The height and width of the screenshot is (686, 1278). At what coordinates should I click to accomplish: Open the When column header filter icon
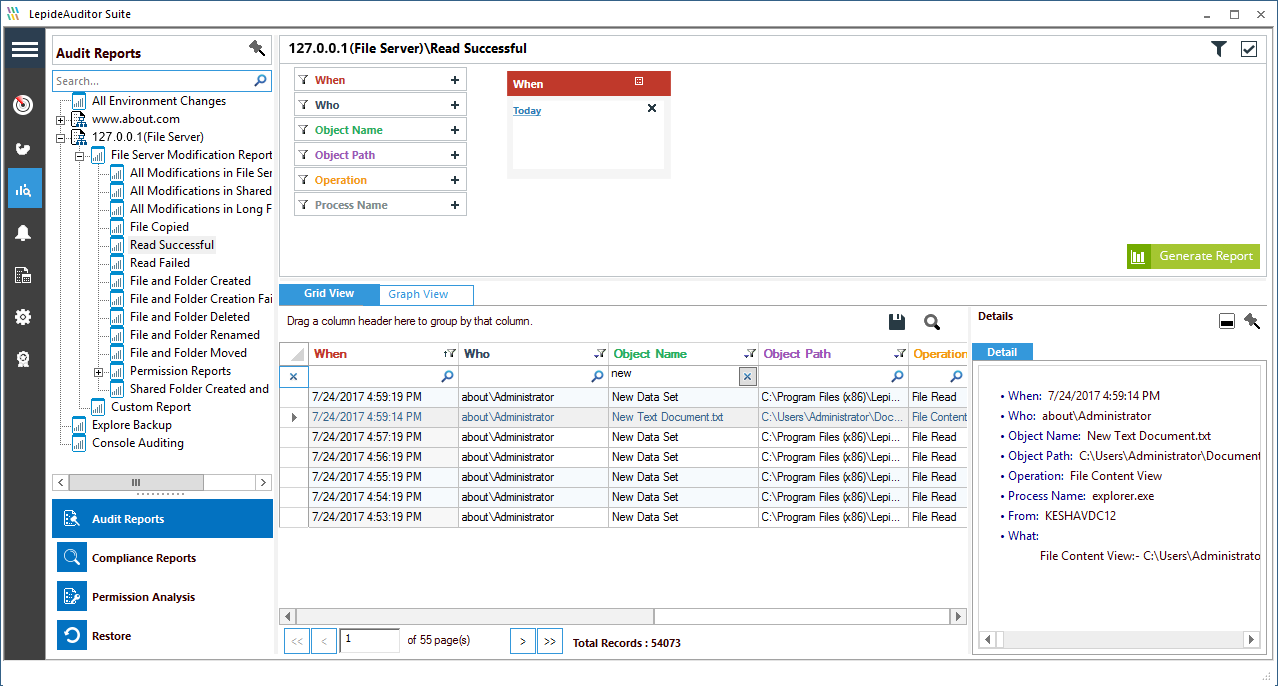click(x=449, y=354)
